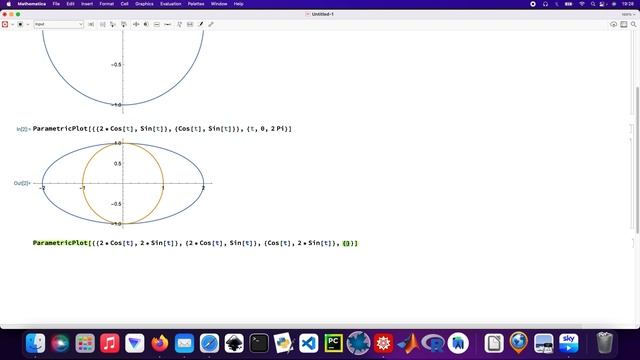Click the horizontal line toolbar icon
Image resolution: width=640 pixels, height=360 pixels.
[x=167, y=24]
